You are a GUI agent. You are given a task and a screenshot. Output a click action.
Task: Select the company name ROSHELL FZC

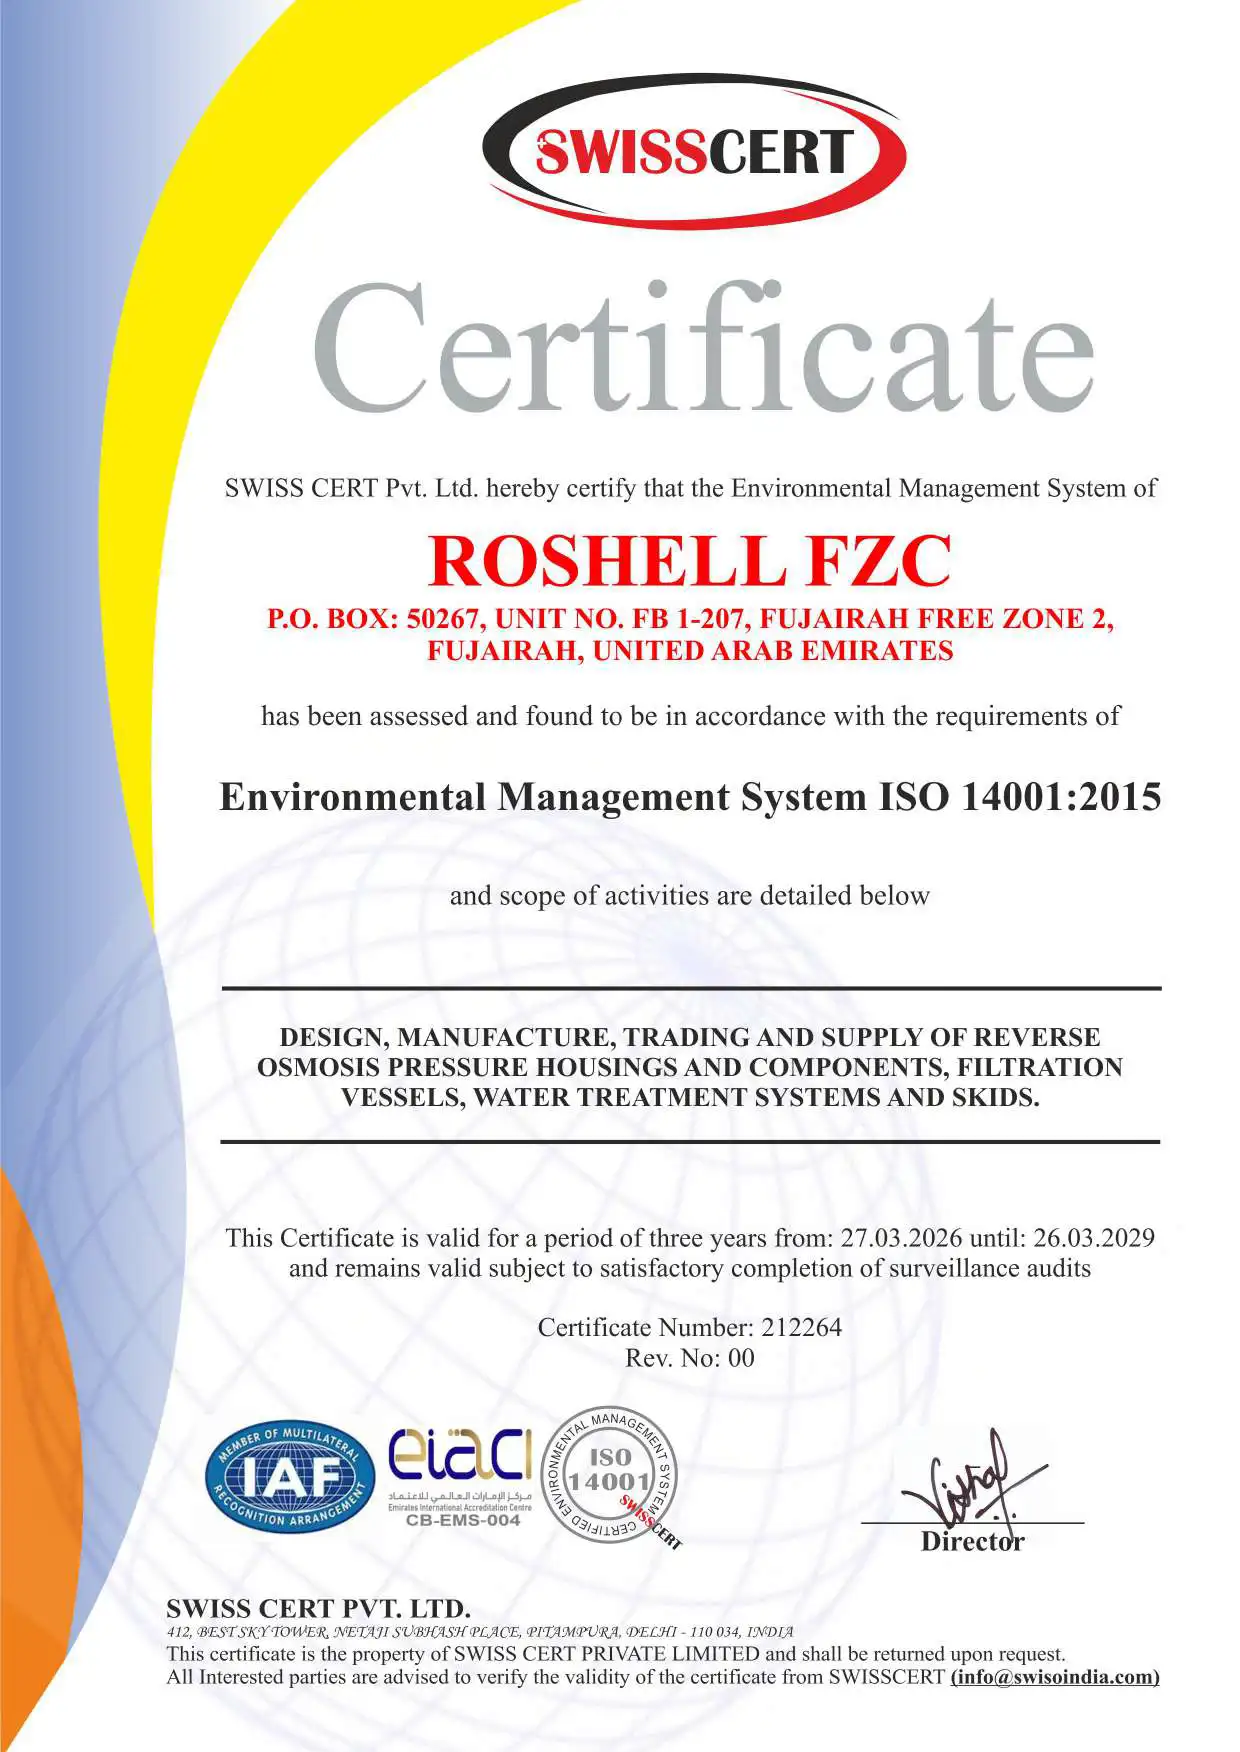click(x=690, y=561)
